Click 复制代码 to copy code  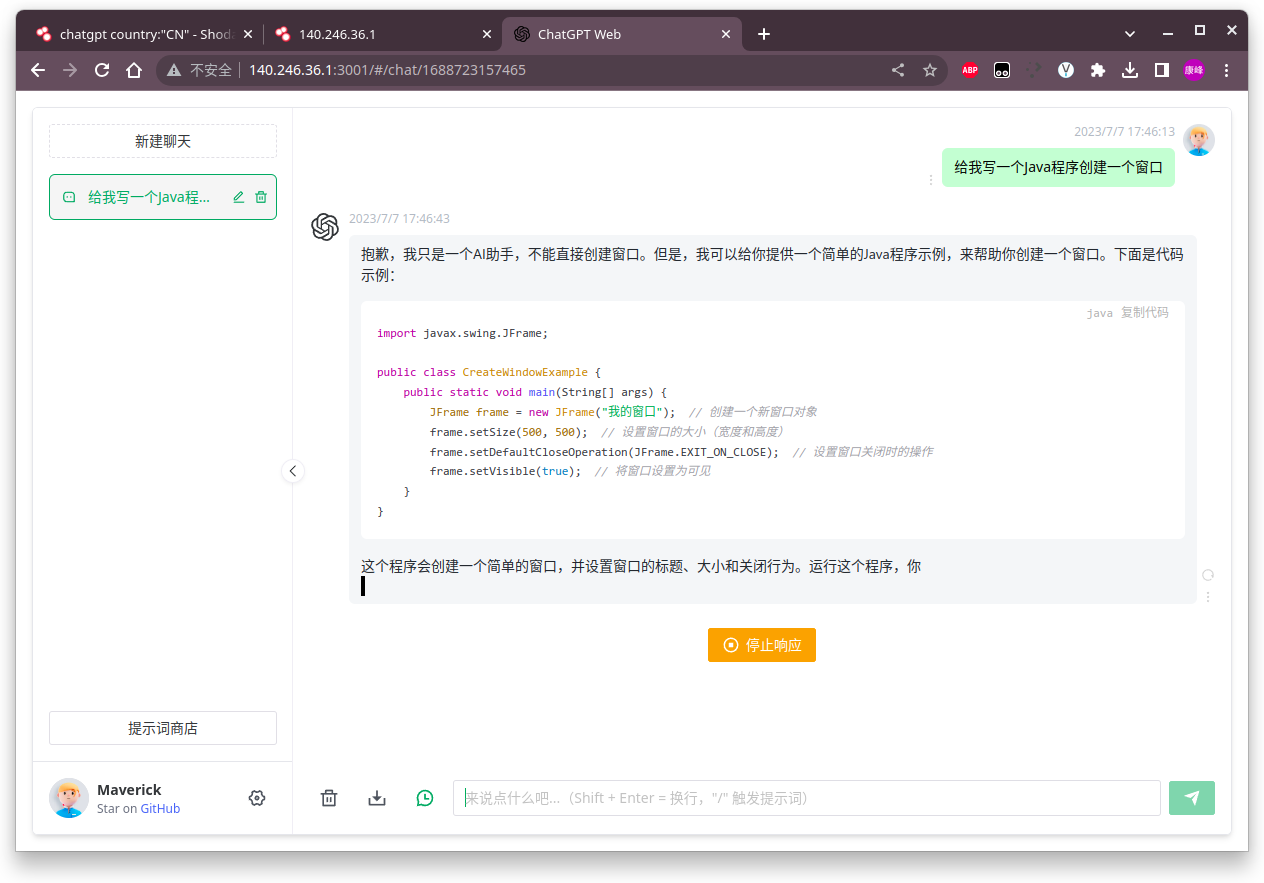(x=1144, y=313)
